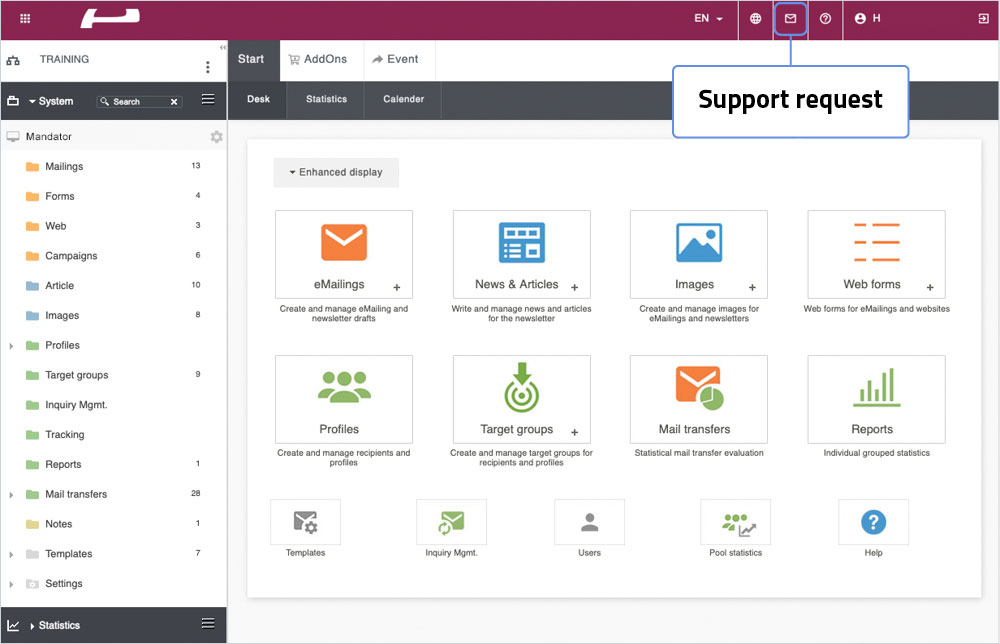This screenshot has width=1000, height=644.
Task: Click the help question mark in header
Action: pyautogui.click(x=825, y=18)
